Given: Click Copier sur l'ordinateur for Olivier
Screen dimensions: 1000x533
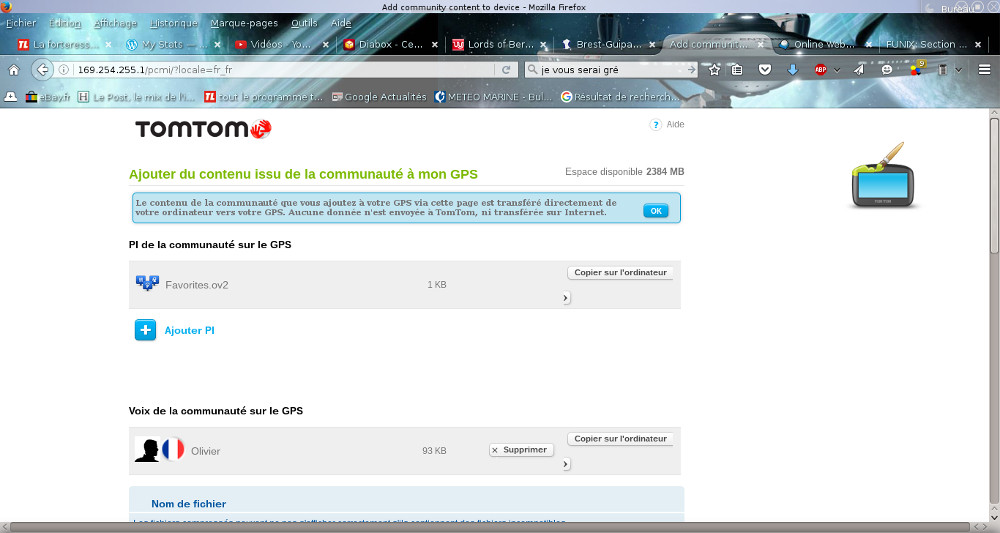Looking at the screenshot, I should click(x=620, y=439).
